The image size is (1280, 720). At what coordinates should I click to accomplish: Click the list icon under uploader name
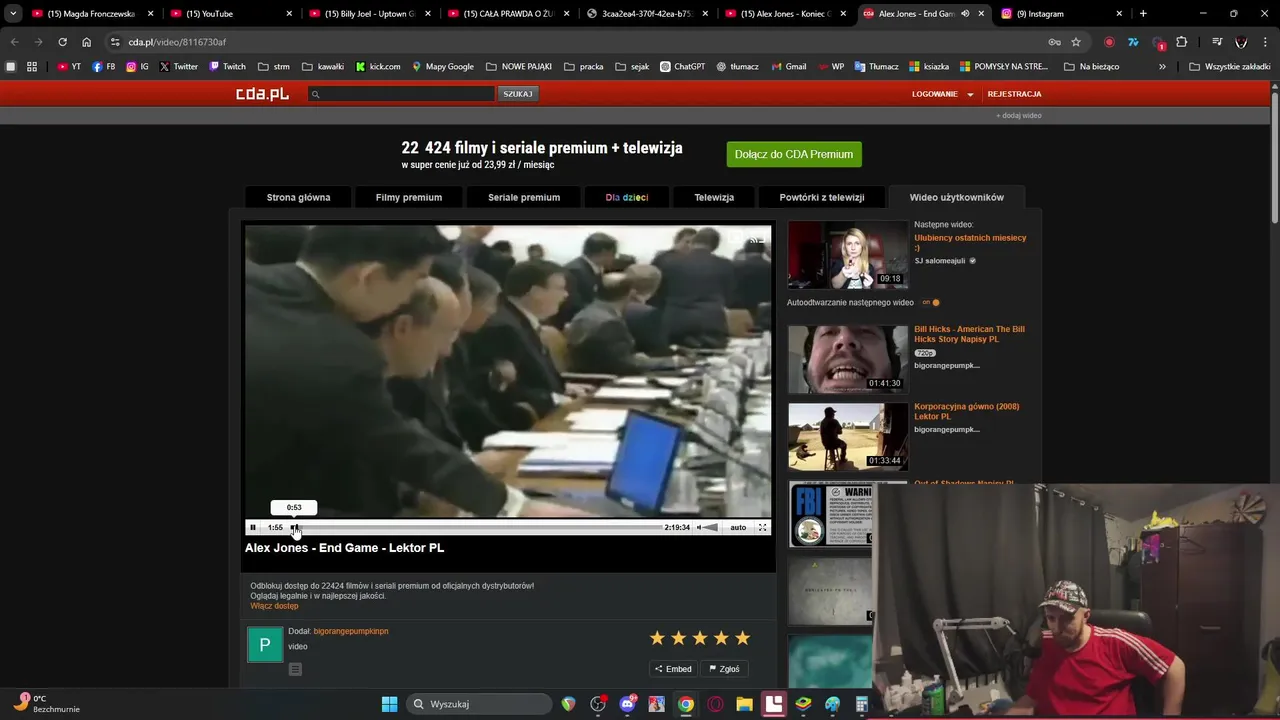(295, 669)
